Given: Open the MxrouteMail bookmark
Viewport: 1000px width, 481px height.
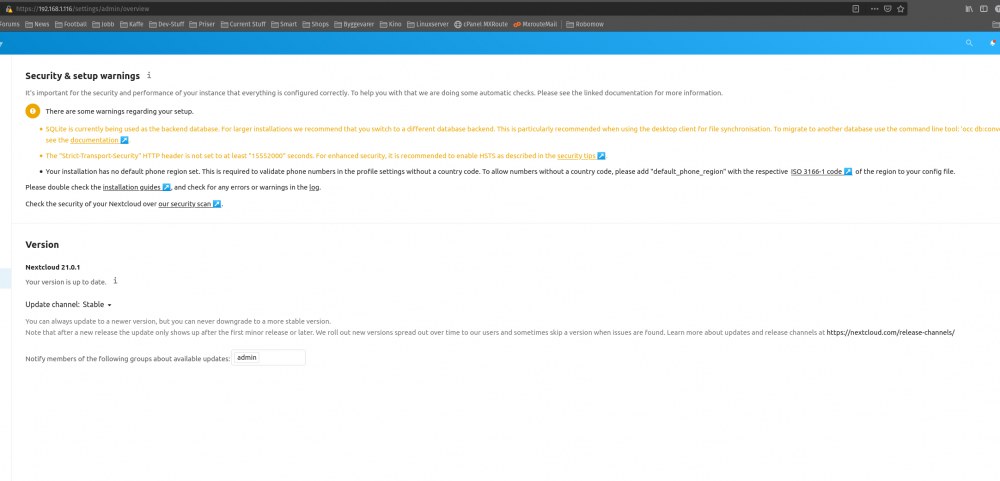Looking at the screenshot, I should [x=536, y=24].
